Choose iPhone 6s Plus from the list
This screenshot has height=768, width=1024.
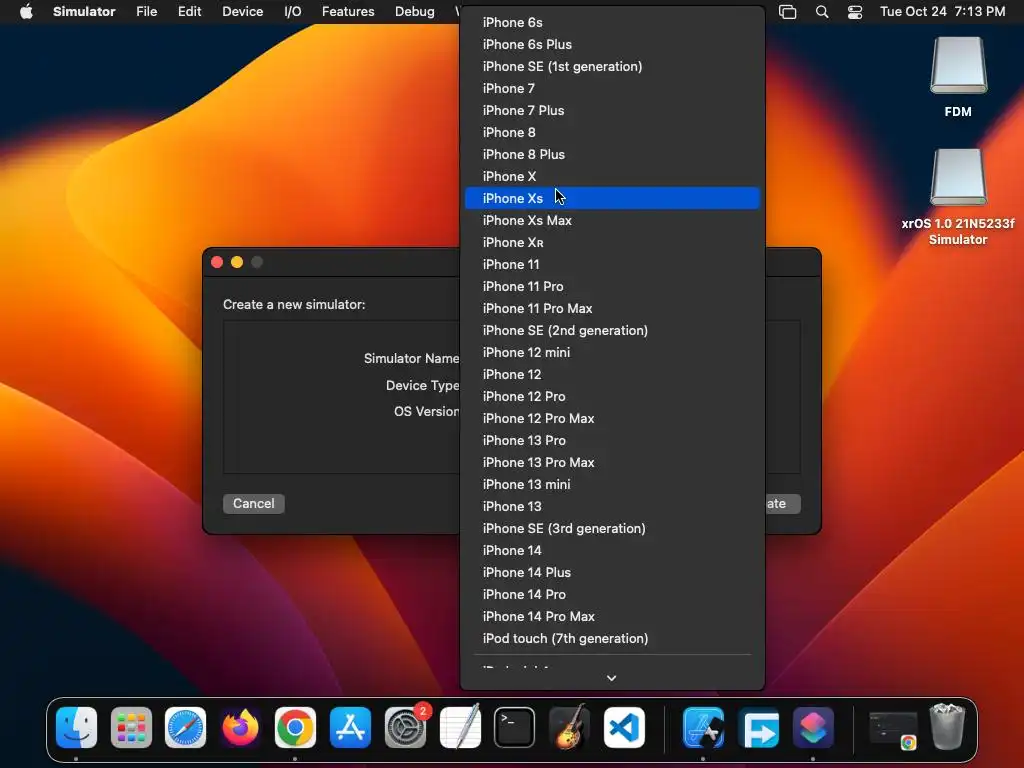tap(612, 44)
